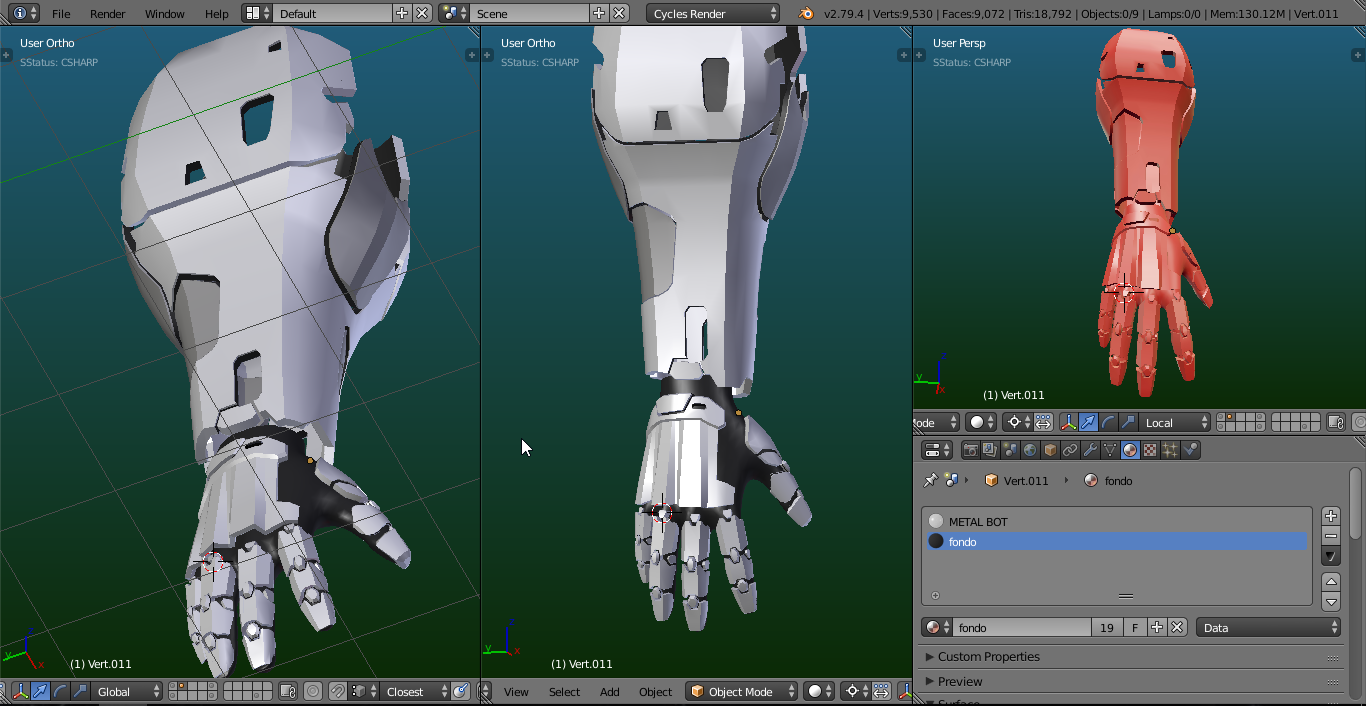This screenshot has width=1366, height=706.
Task: Open the Render properties tab (camera icon)
Action: click(x=970, y=450)
